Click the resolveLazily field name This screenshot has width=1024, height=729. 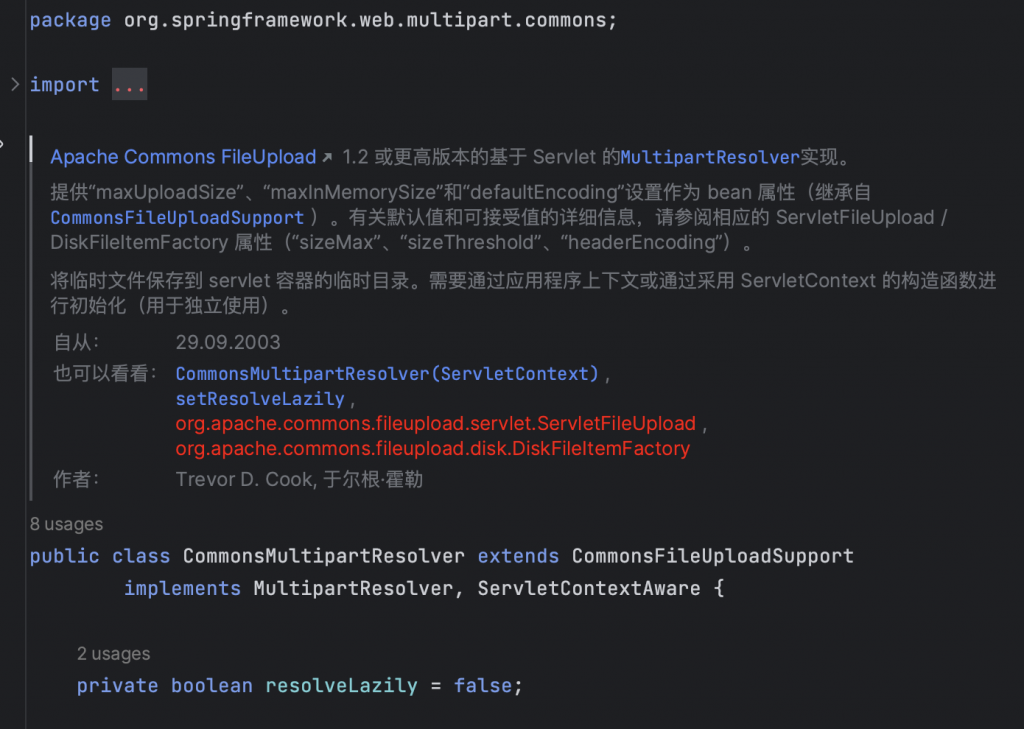pos(341,686)
